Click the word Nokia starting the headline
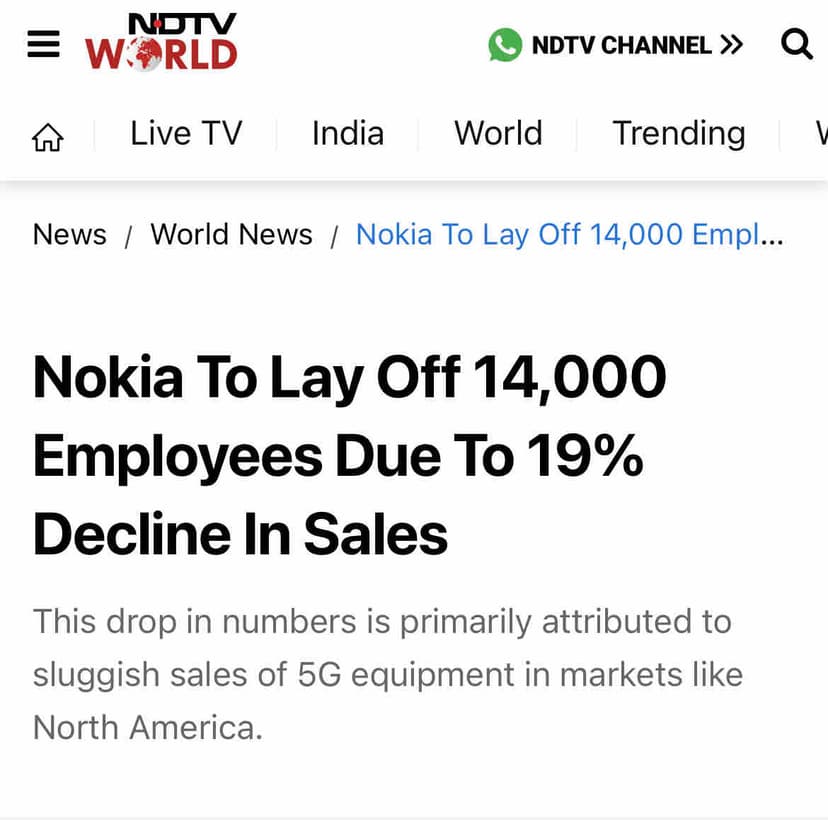 click(x=108, y=377)
